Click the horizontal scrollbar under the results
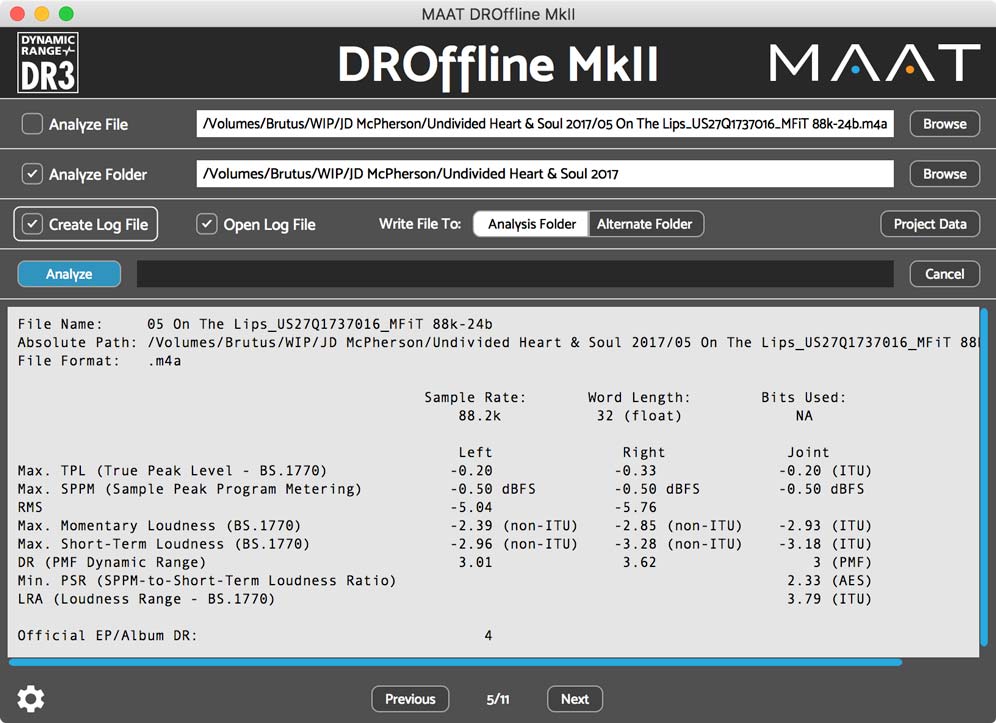 [x=455, y=663]
